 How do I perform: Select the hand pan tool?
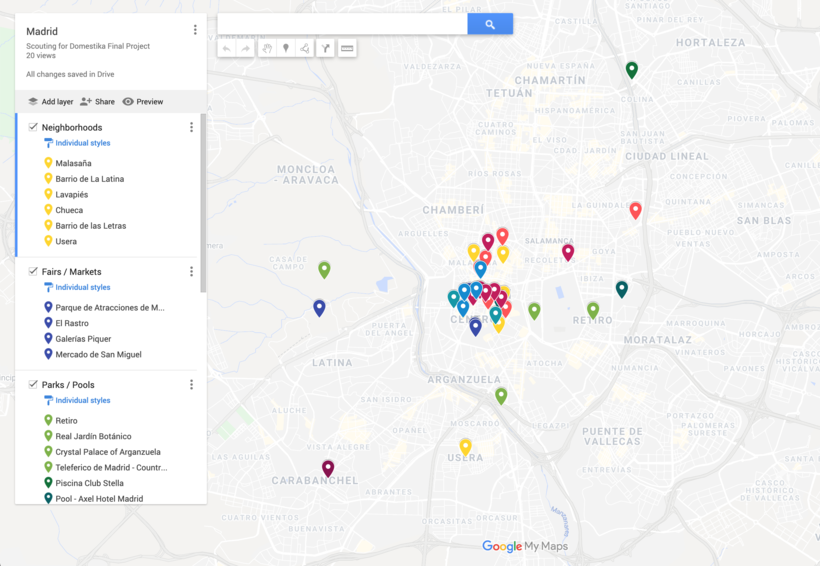pos(267,49)
